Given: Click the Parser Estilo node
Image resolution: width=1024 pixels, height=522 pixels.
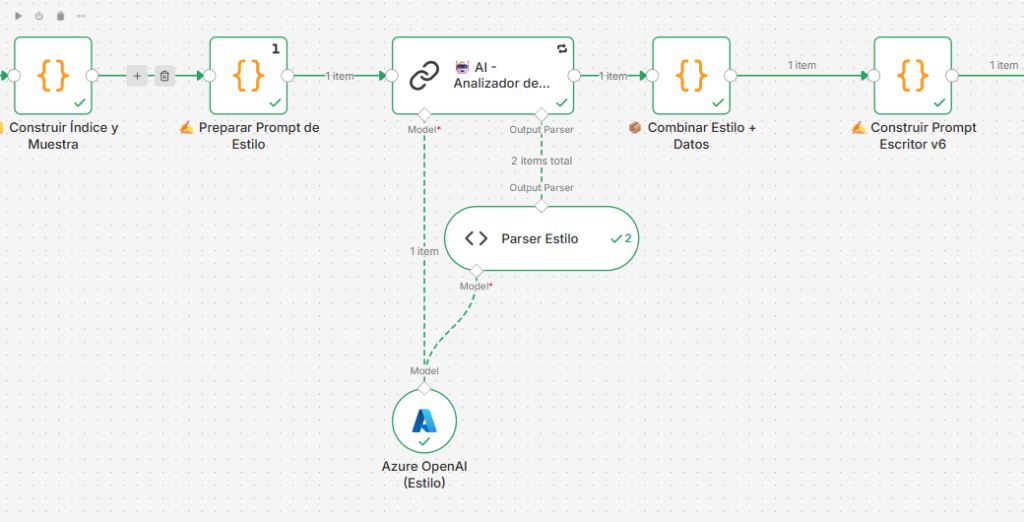Looking at the screenshot, I should (x=539, y=239).
